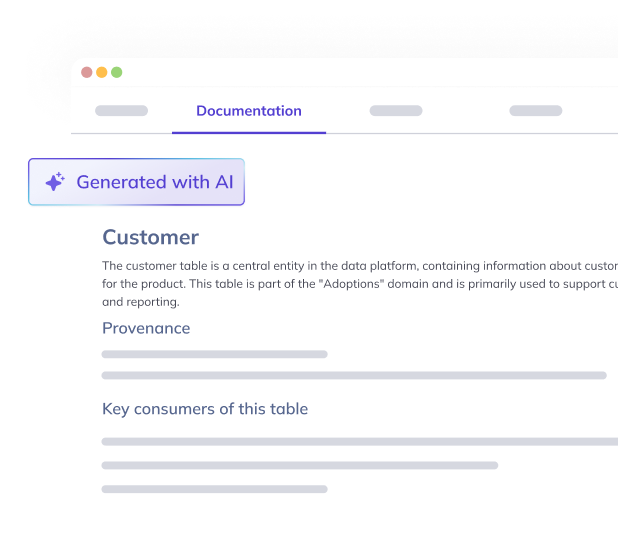Screen dimensions: 618x558
Task: Open the rightmost placeholder tab
Action: pos(536,111)
